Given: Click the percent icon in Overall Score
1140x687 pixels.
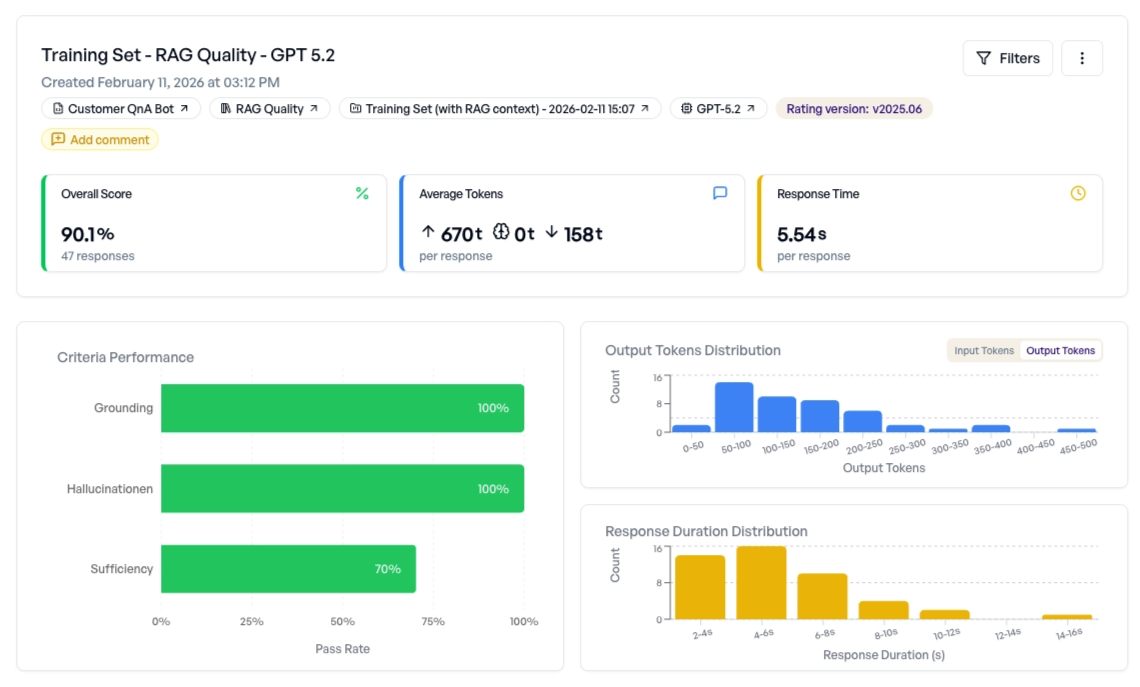Looking at the screenshot, I should pyautogui.click(x=362, y=193).
